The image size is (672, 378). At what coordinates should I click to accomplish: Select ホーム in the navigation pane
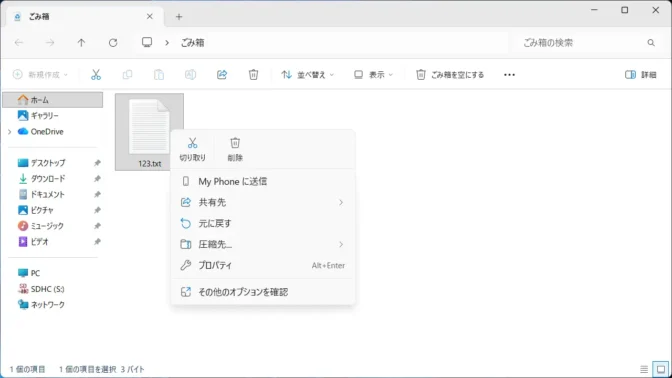click(53, 100)
